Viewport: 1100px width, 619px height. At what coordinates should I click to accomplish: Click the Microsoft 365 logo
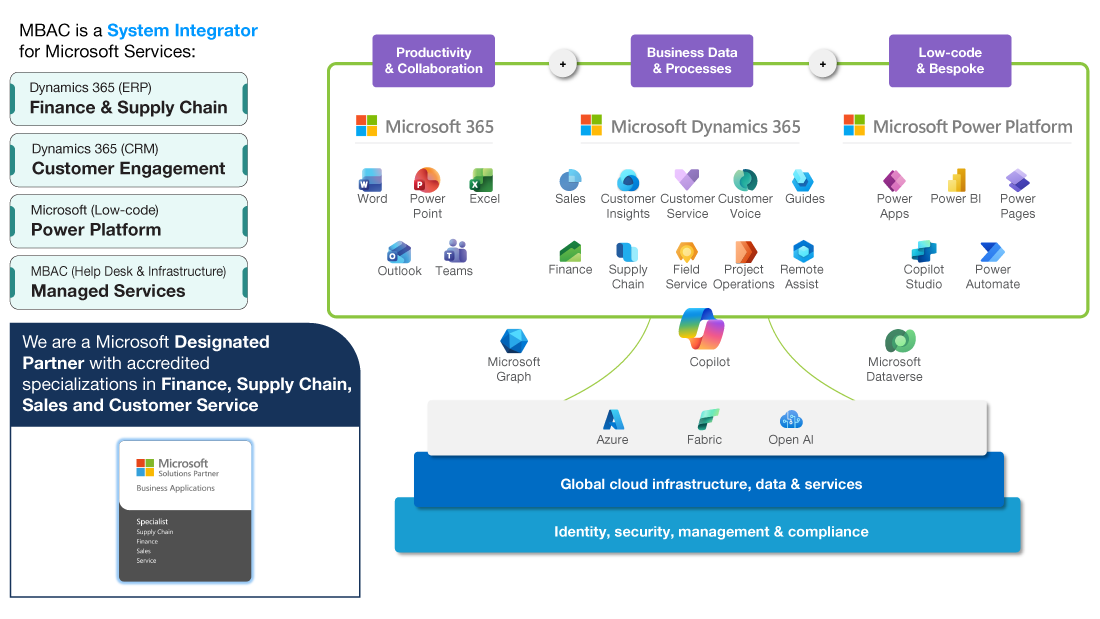366,126
